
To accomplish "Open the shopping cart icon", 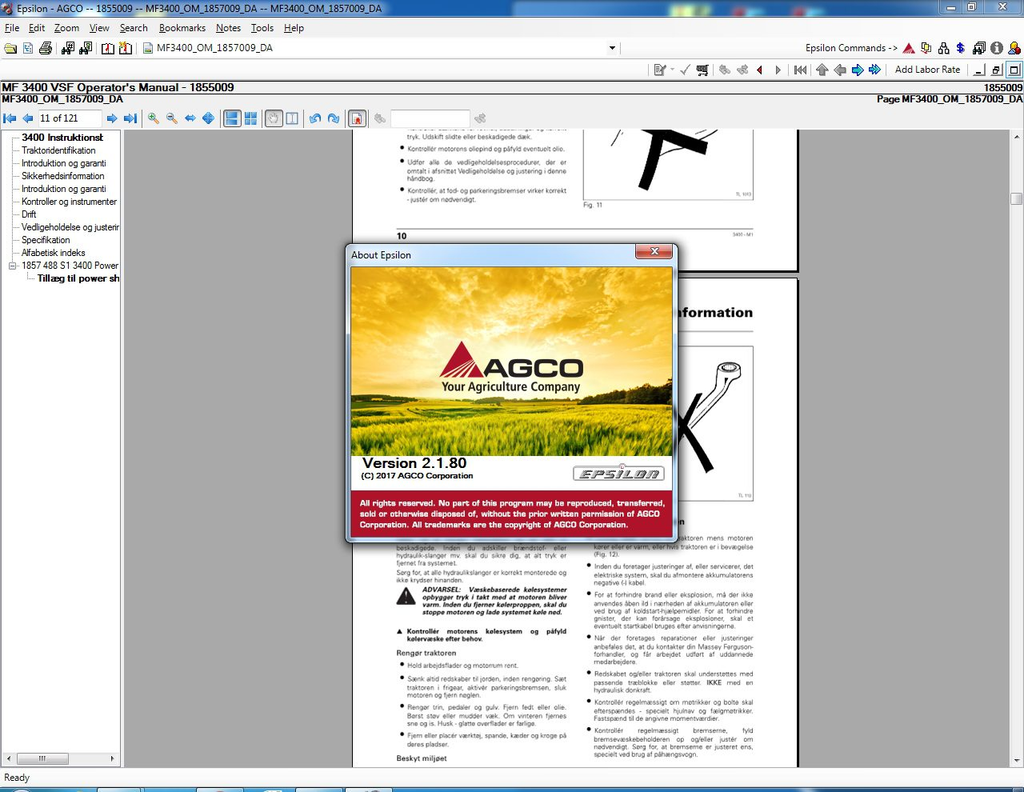I will pos(702,70).
